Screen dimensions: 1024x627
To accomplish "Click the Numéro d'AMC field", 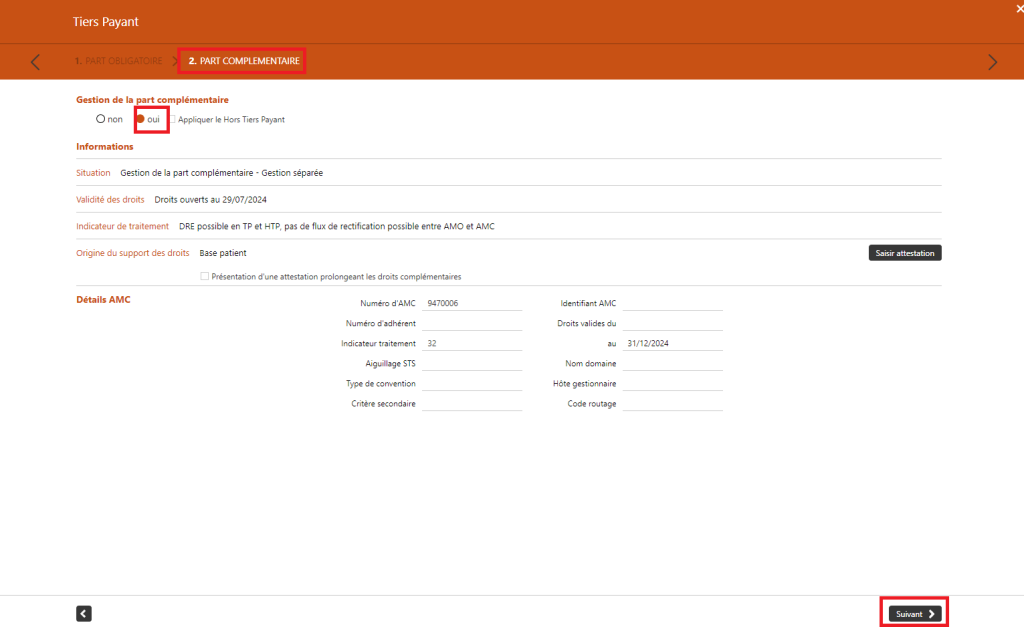I will (472, 302).
